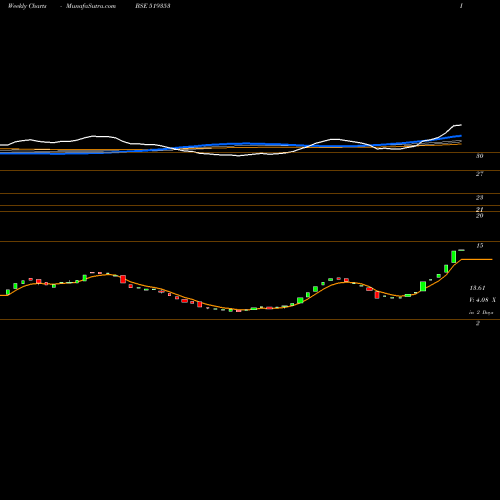Viewport: 500px width, 500px height.
Task: Click the 23 price axis label
Action: coord(480,198)
